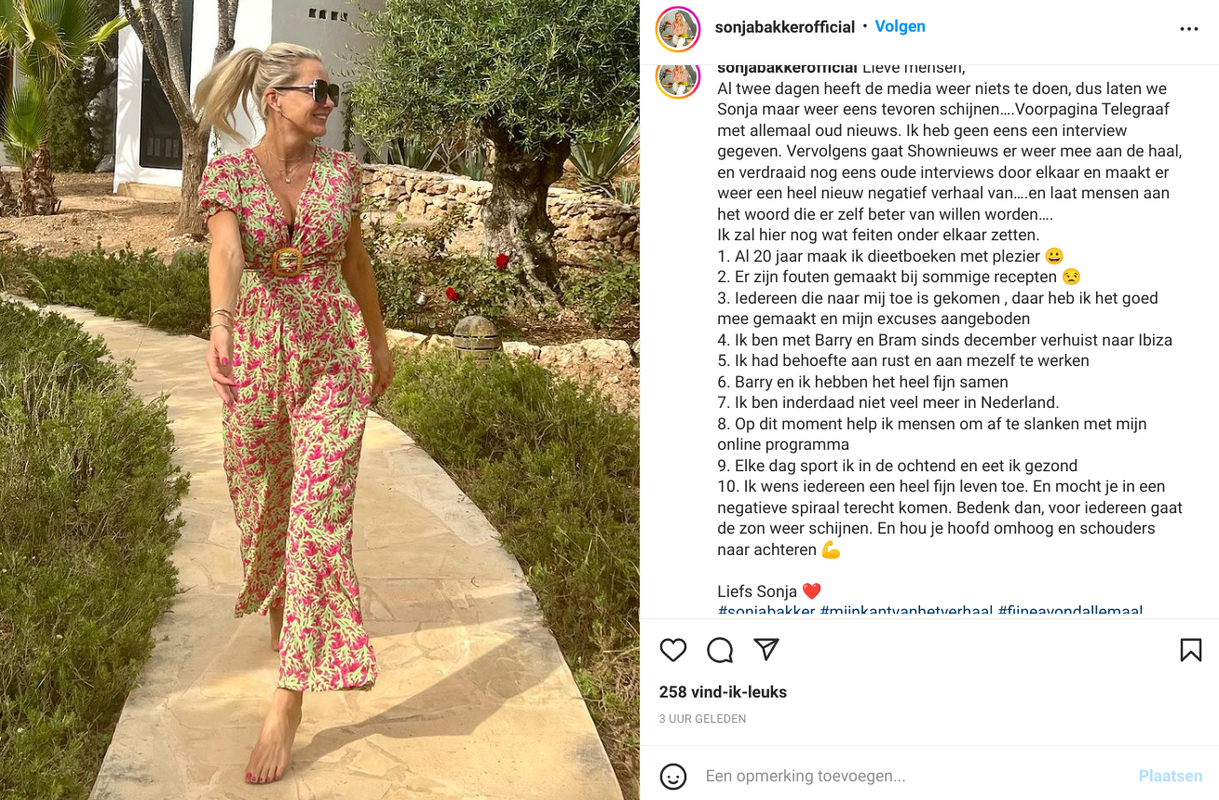Open emoji picker smiley icon

click(673, 776)
